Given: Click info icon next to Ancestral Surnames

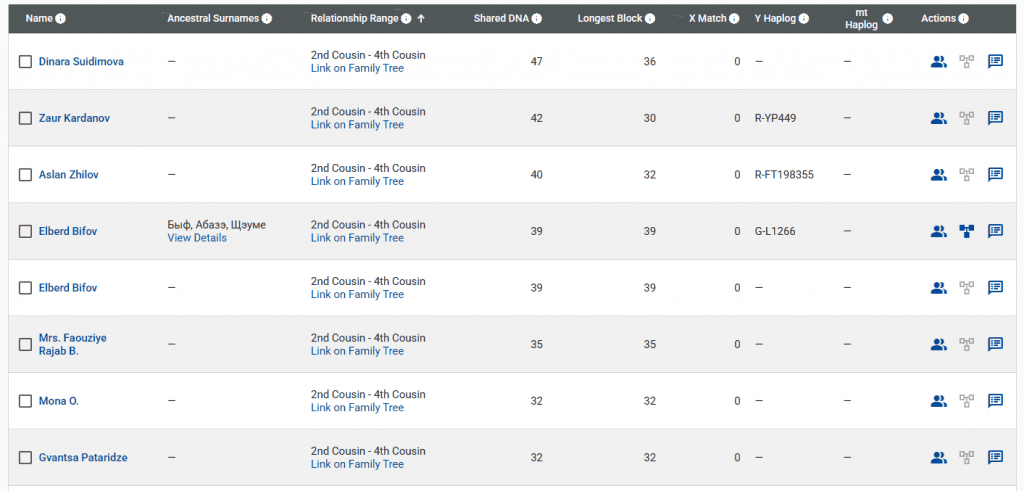Looking at the screenshot, I should pos(266,19).
